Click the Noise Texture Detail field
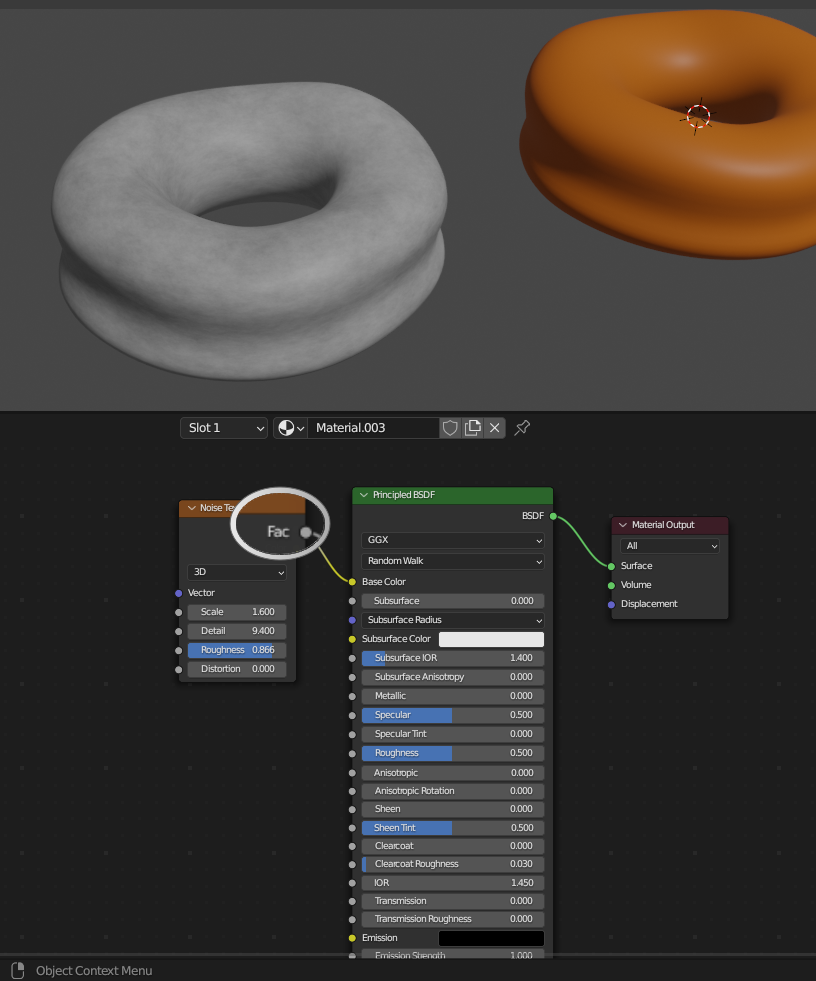This screenshot has height=981, width=816. (237, 631)
